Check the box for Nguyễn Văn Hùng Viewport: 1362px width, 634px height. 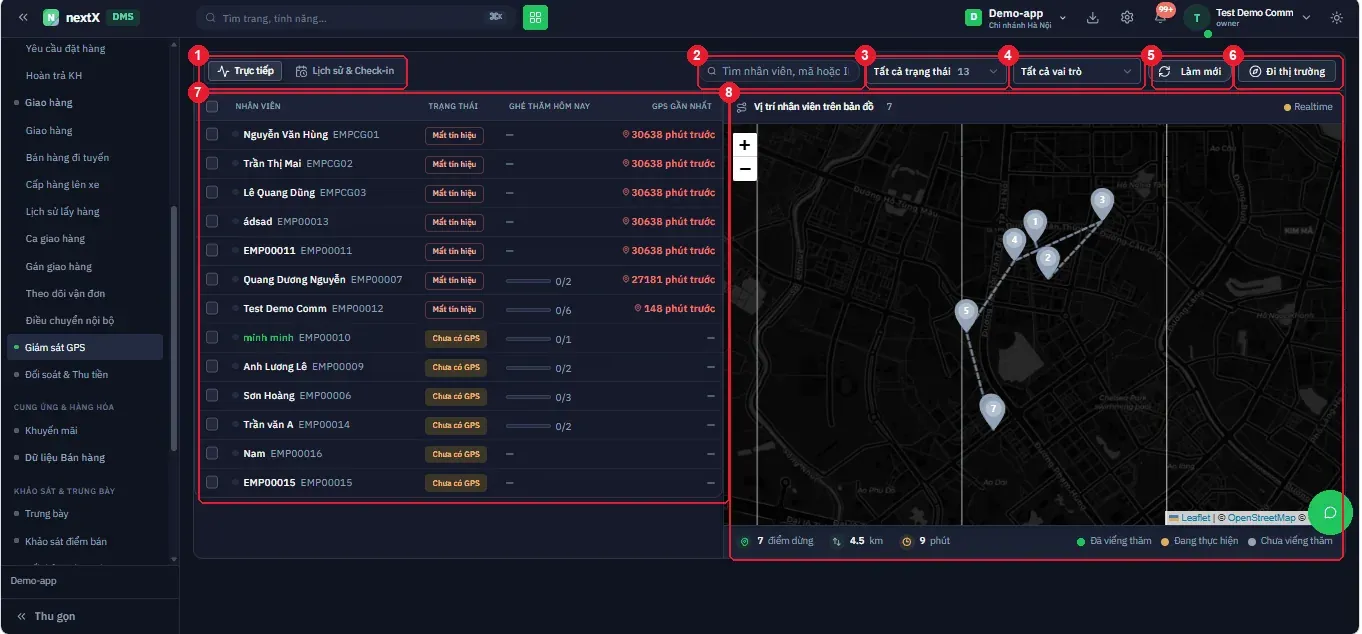point(212,134)
